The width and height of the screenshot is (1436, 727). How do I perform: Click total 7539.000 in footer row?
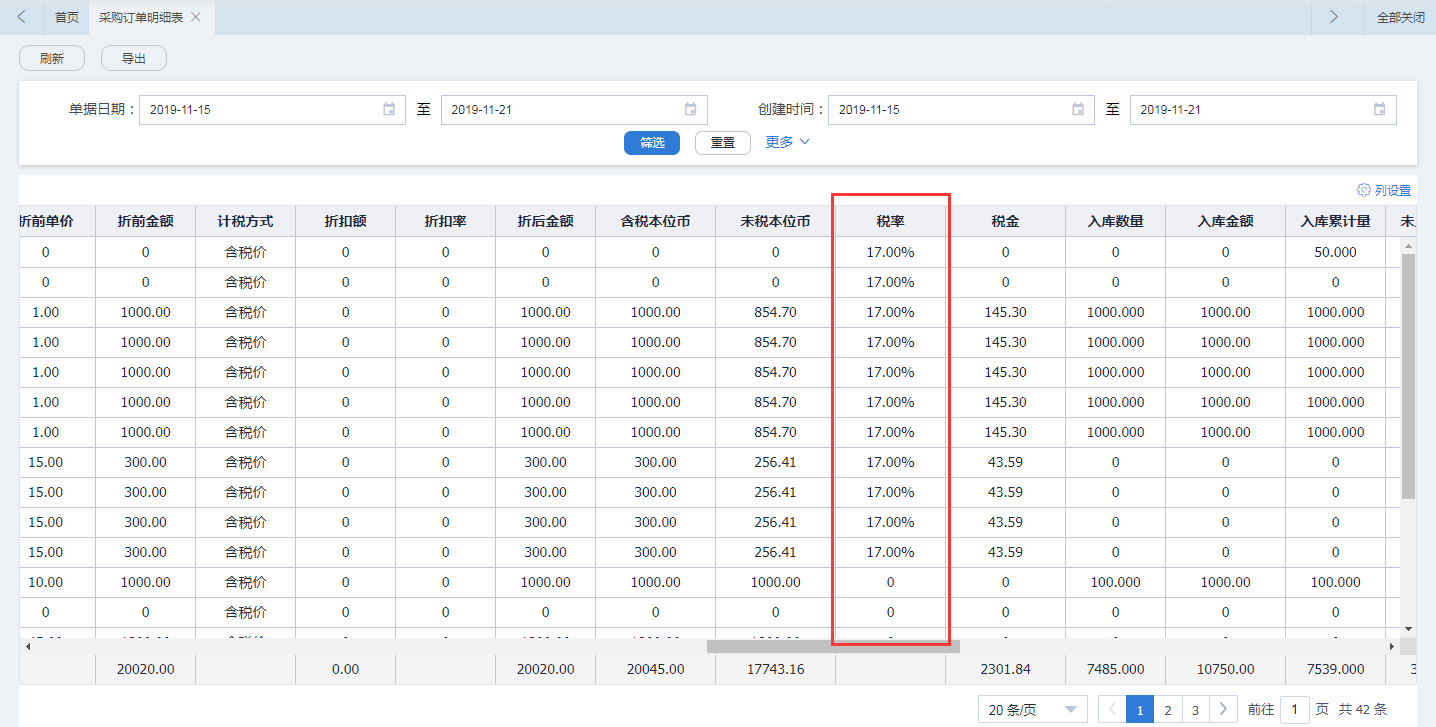1336,669
